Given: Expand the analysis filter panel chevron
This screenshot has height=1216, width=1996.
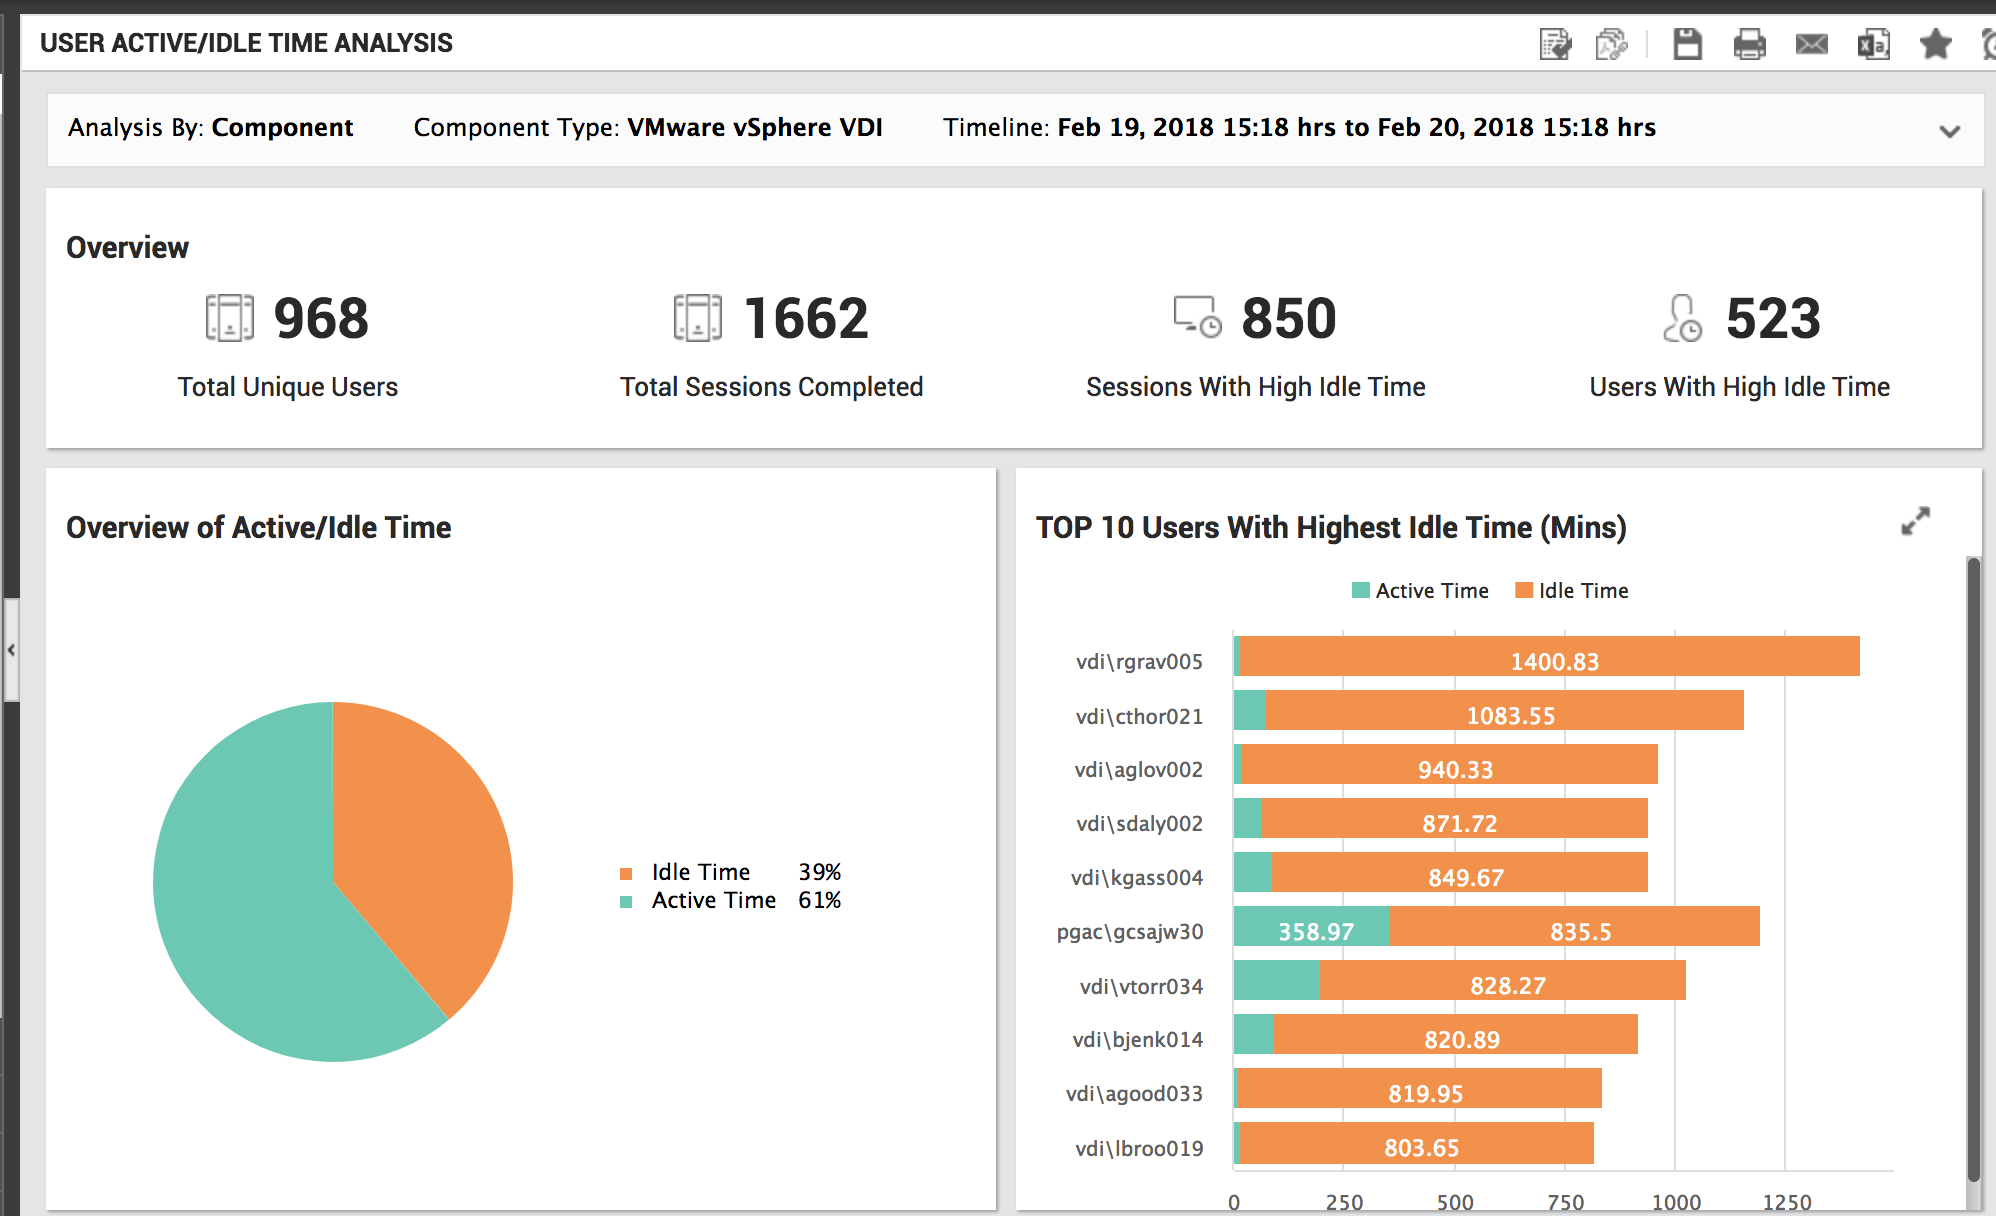Looking at the screenshot, I should pyautogui.click(x=1949, y=131).
